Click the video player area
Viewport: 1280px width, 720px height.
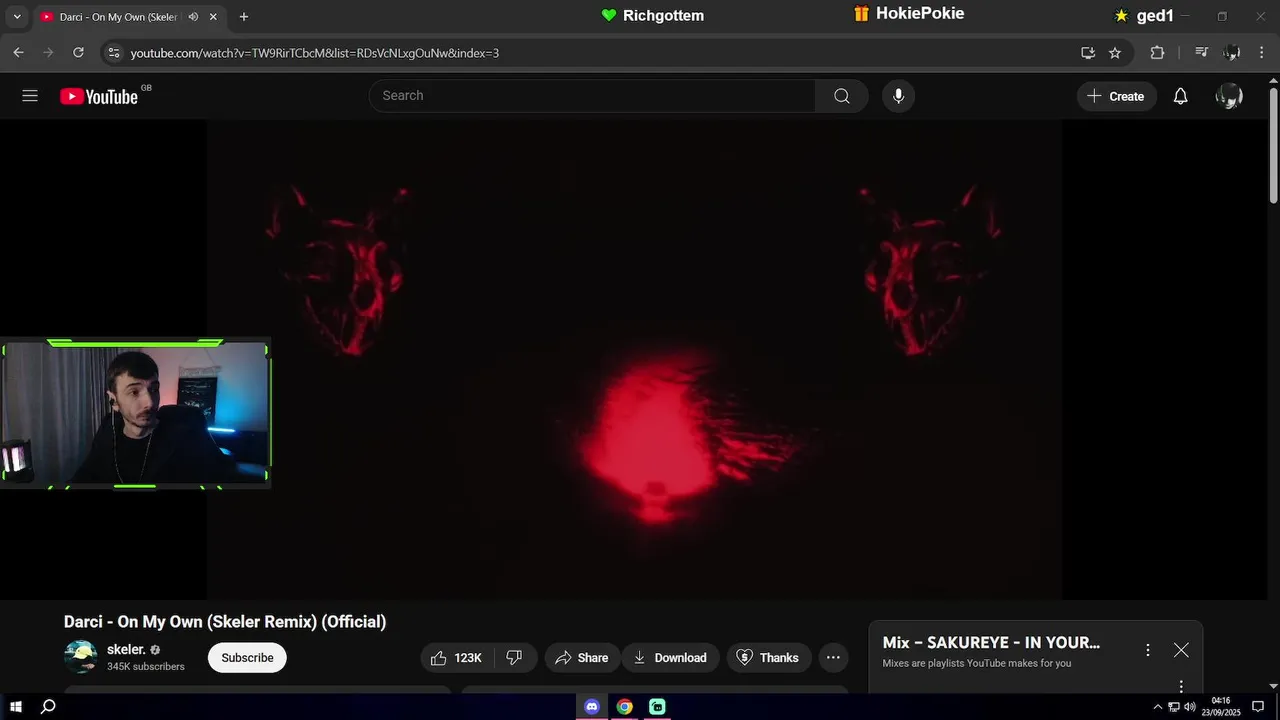pyautogui.click(x=634, y=360)
